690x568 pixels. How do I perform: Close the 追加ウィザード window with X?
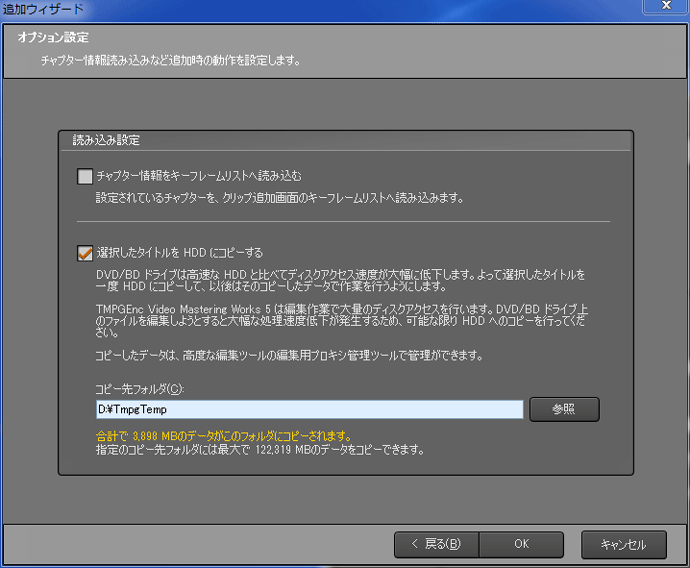[x=663, y=7]
